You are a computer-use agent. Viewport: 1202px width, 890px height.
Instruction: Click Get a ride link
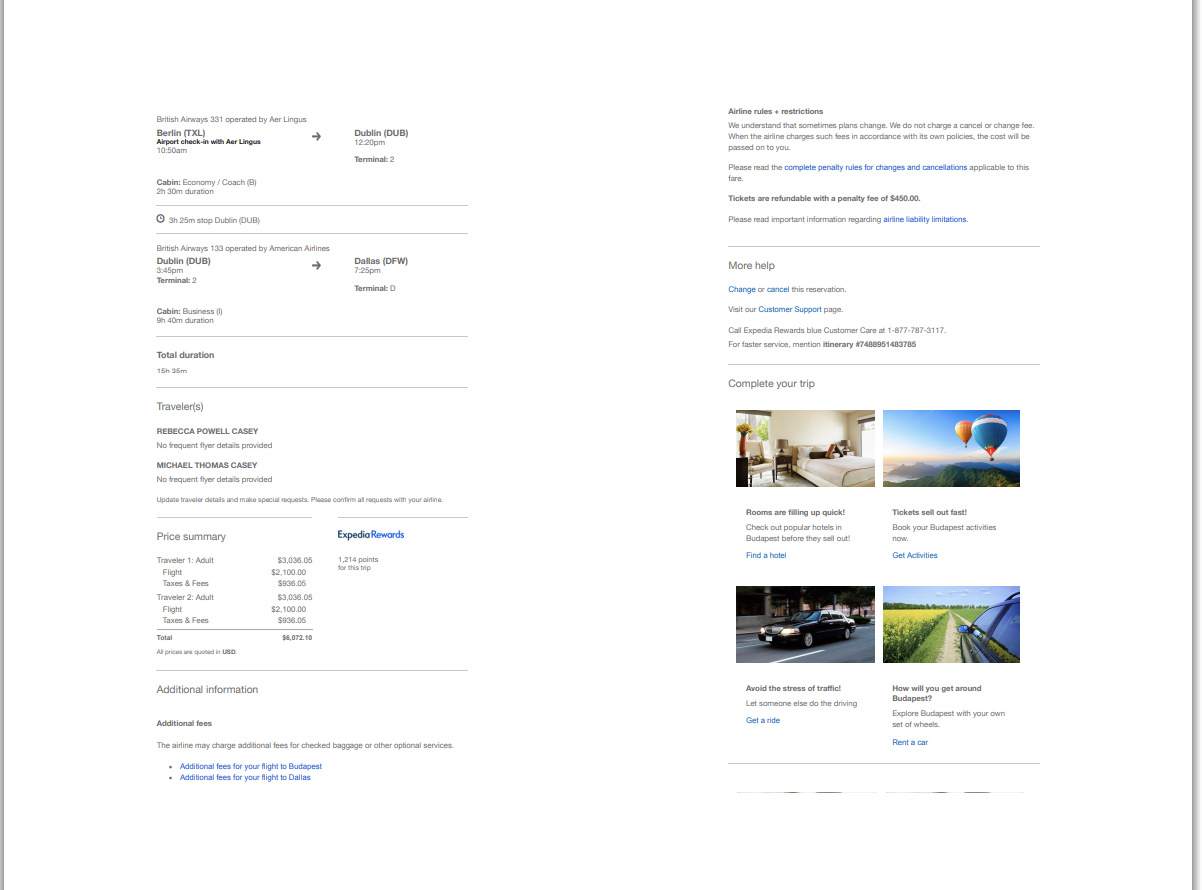coord(763,720)
